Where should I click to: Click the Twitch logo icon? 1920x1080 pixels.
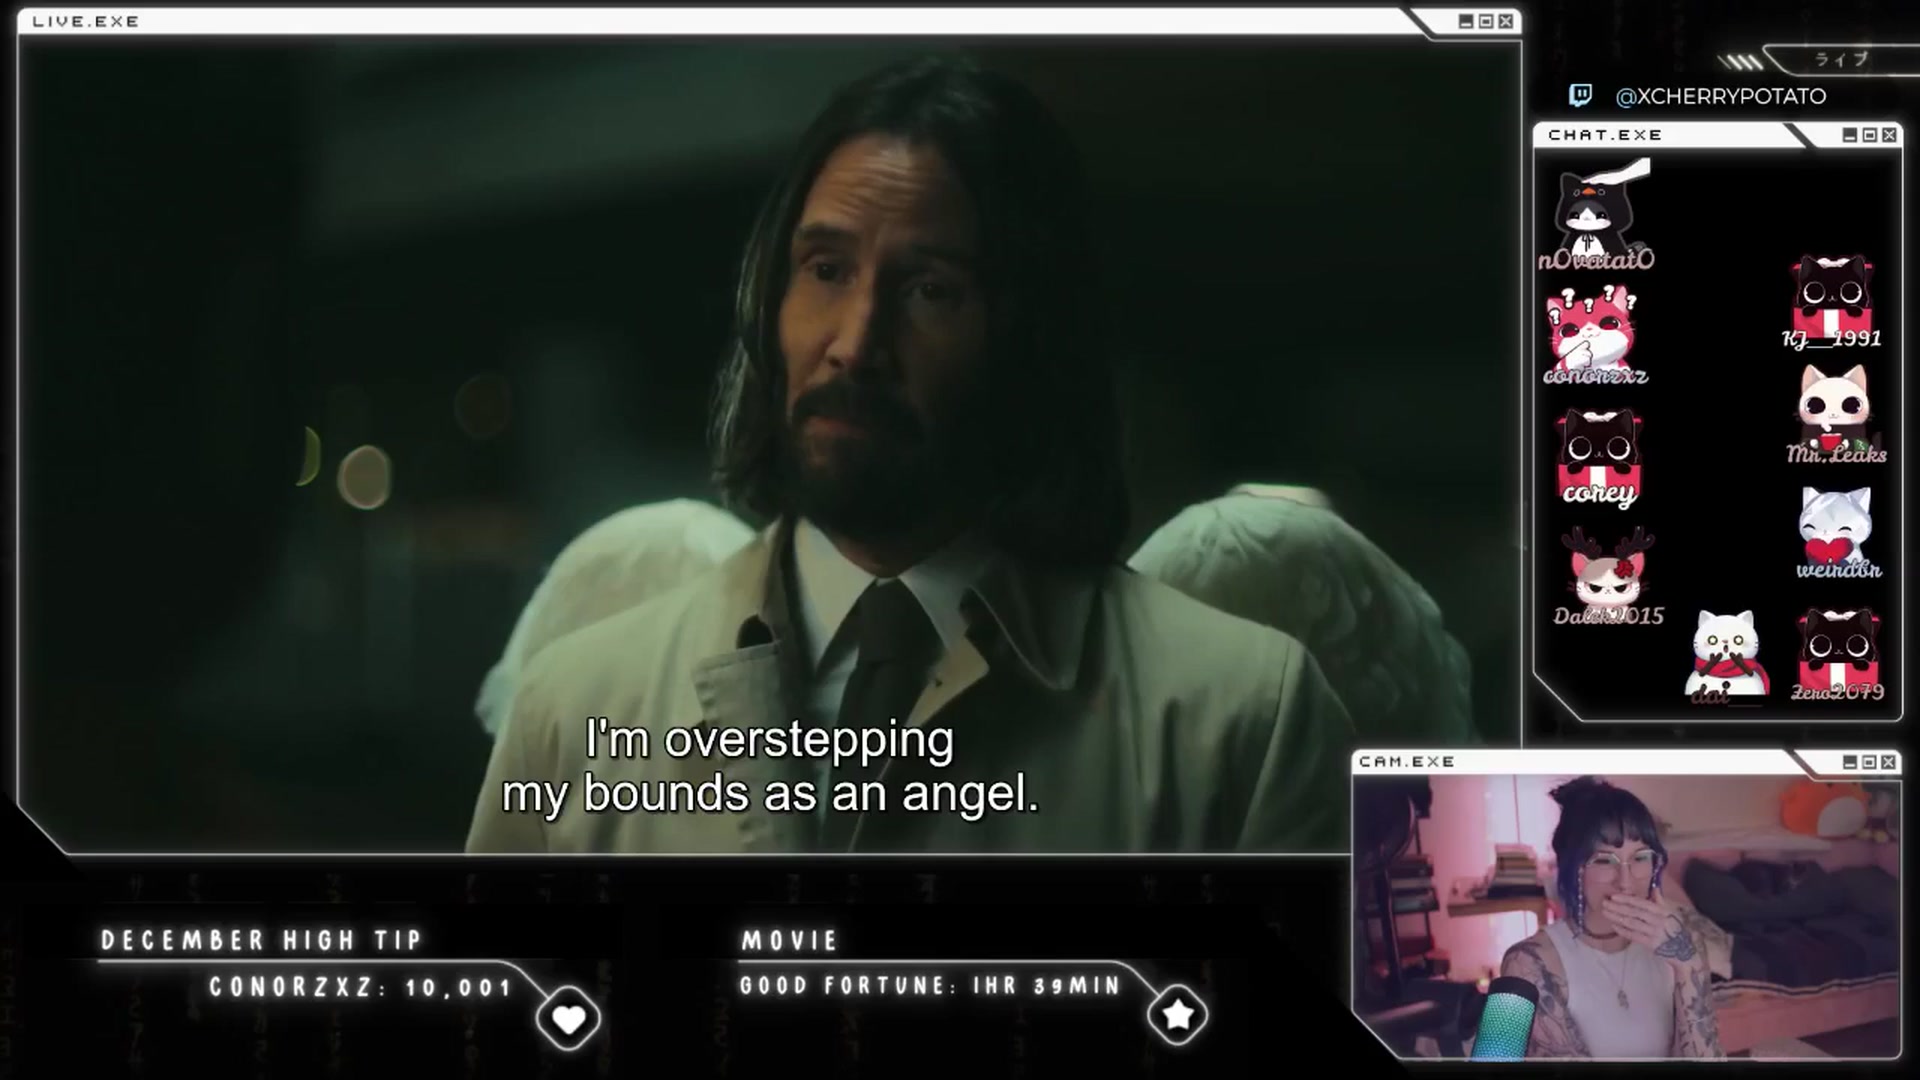(x=1580, y=95)
